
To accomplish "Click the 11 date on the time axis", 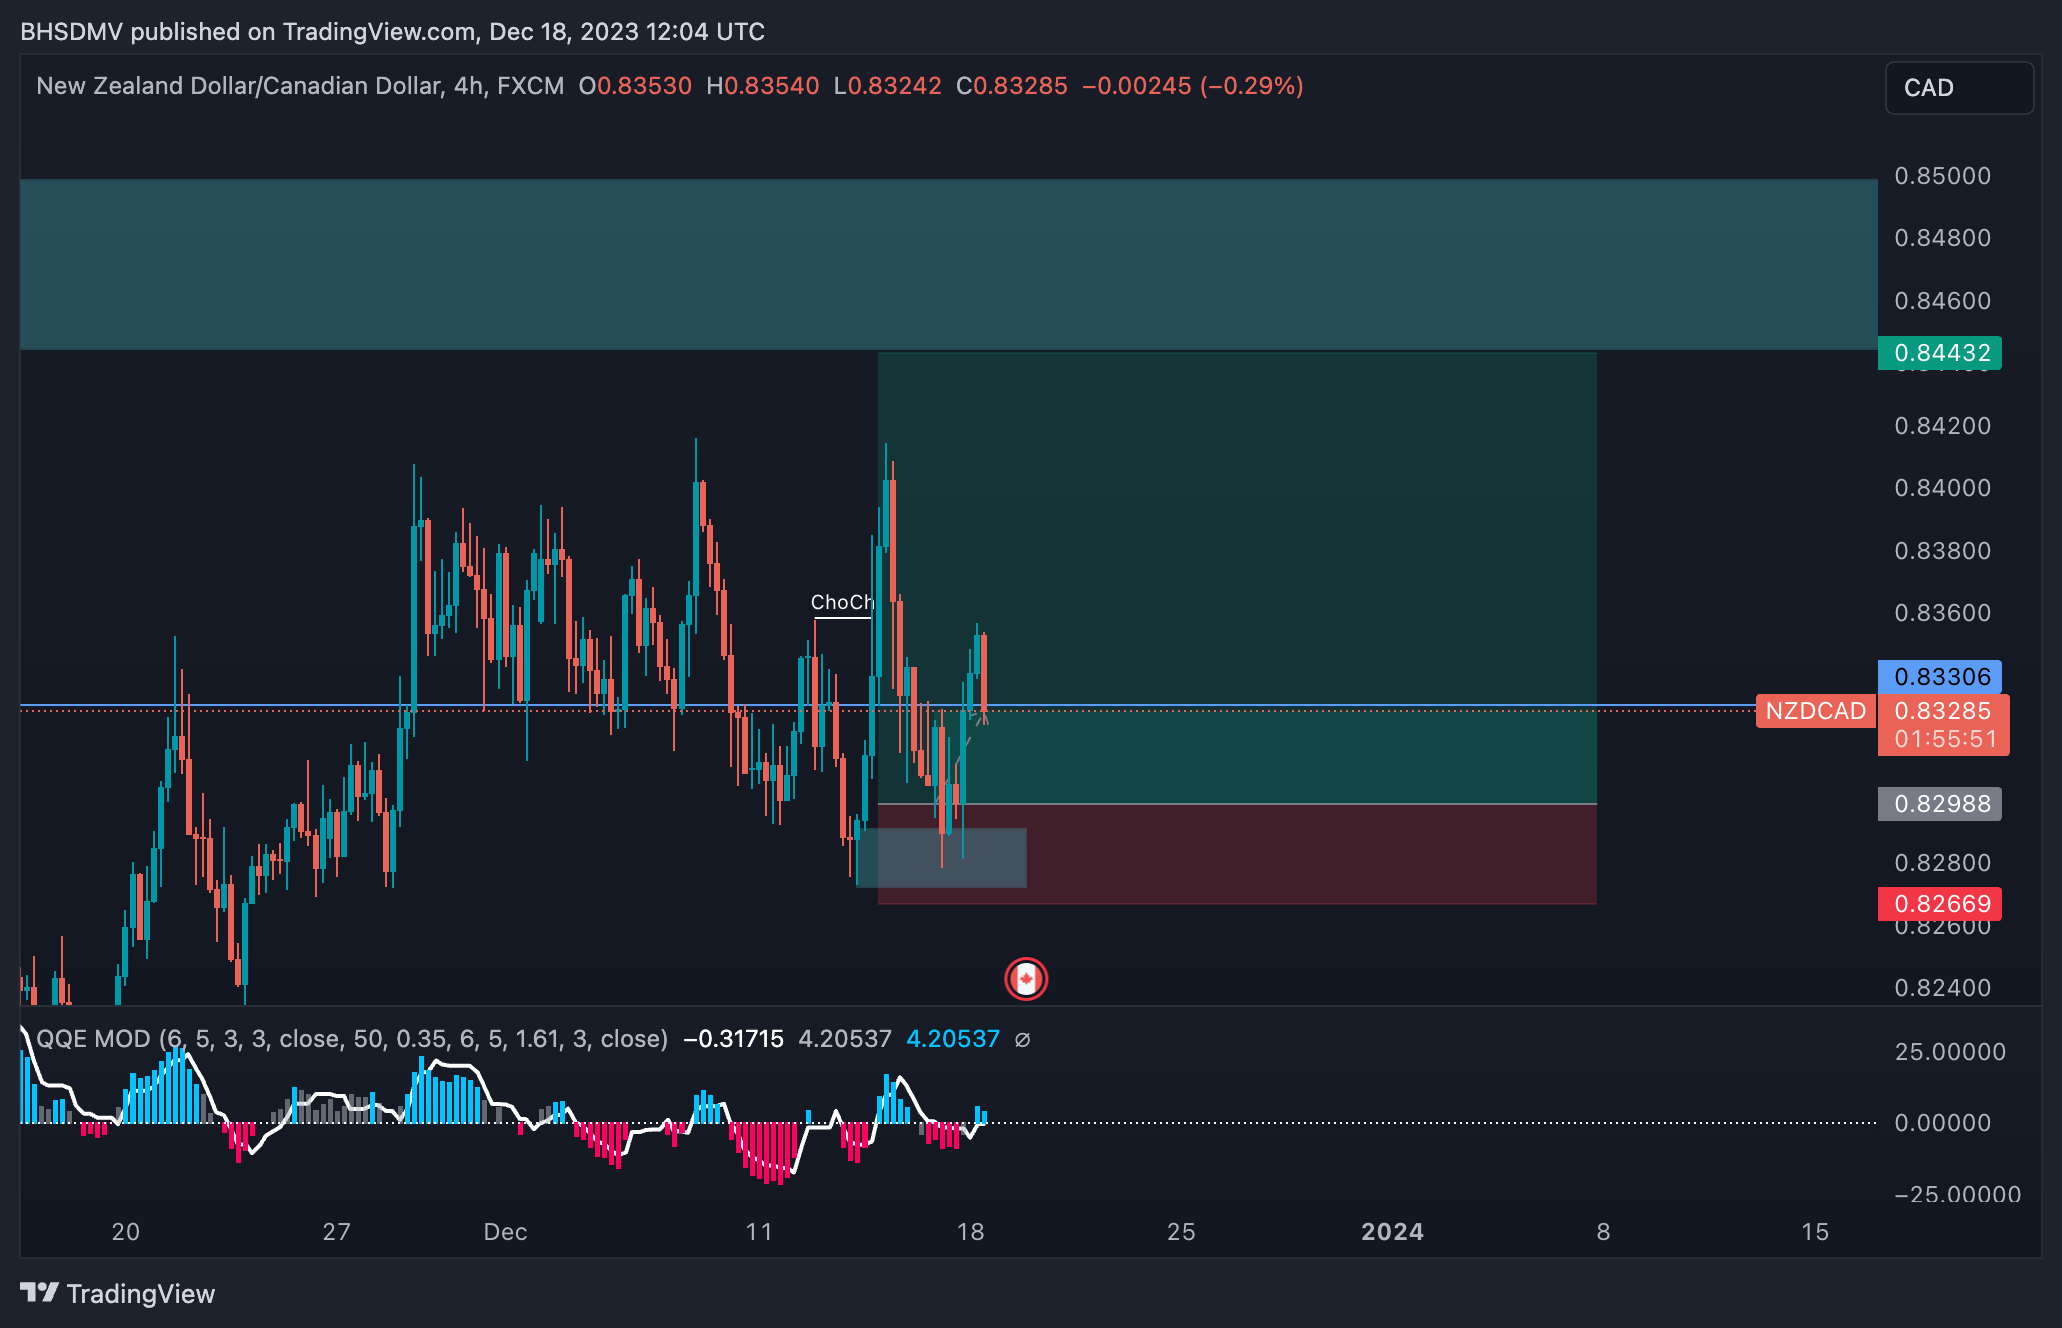I will pos(759,1232).
